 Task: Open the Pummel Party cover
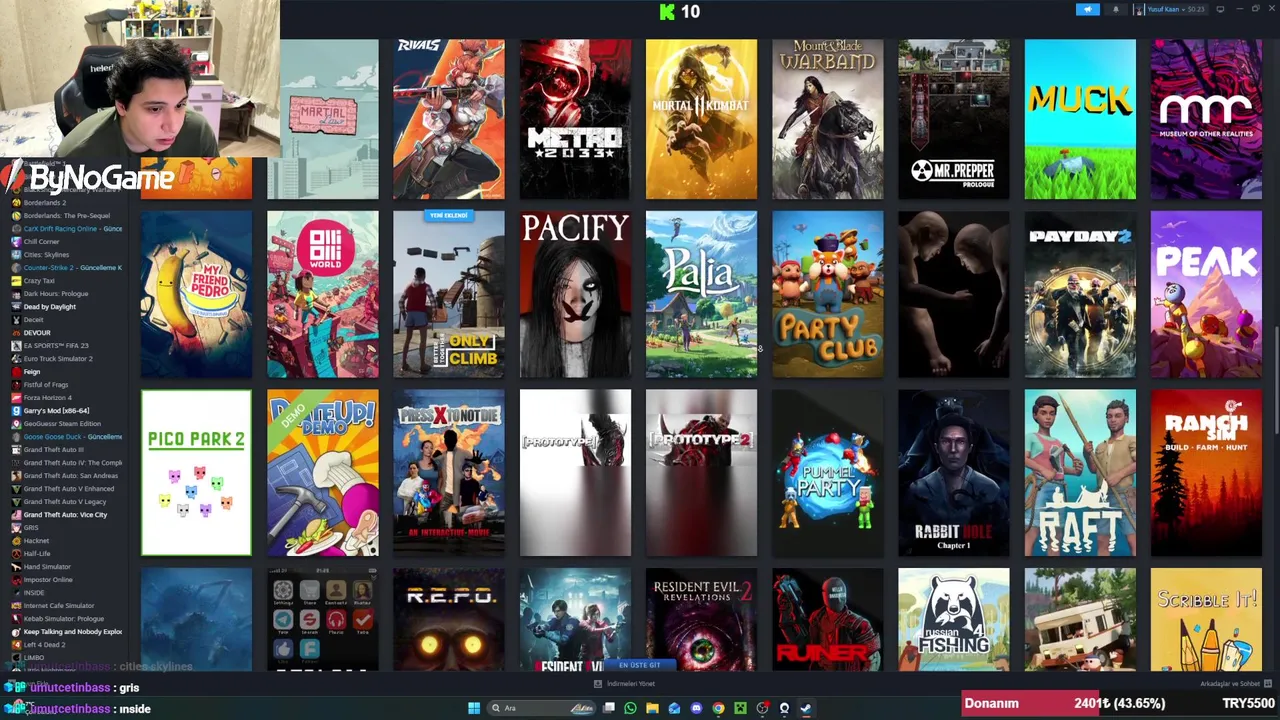point(827,473)
